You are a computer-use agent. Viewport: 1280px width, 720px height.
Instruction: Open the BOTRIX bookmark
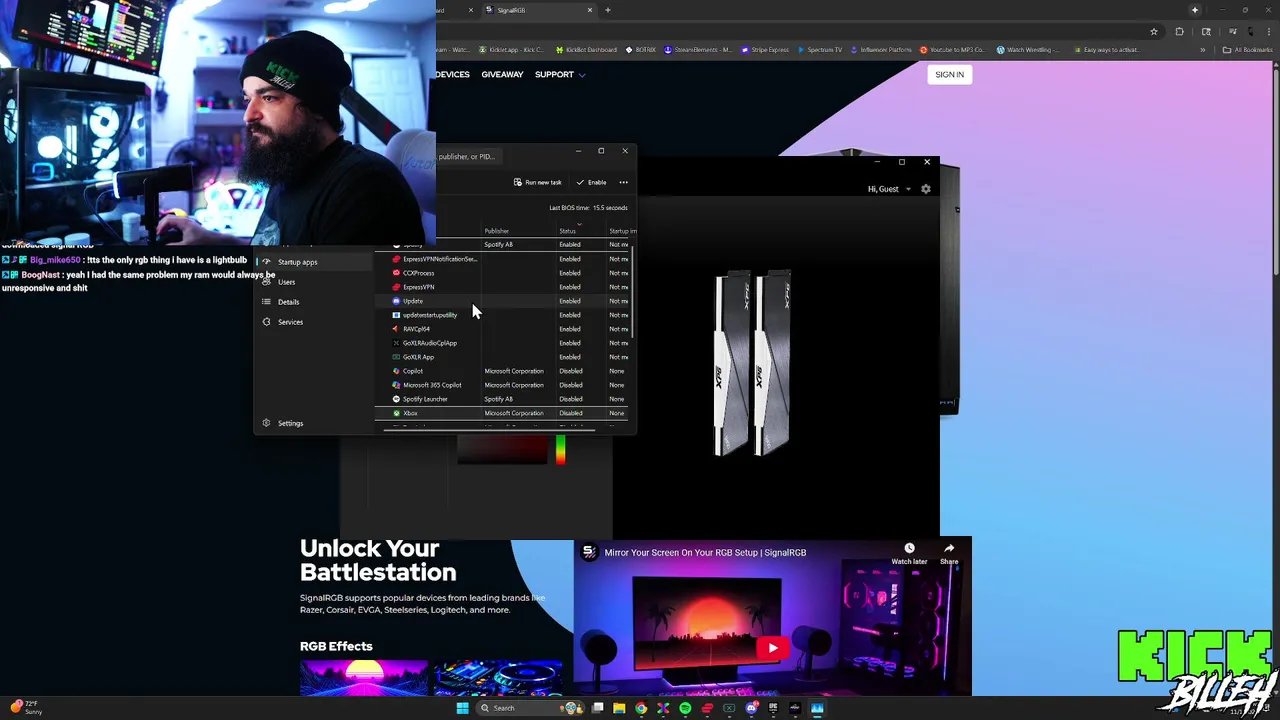coord(641,50)
